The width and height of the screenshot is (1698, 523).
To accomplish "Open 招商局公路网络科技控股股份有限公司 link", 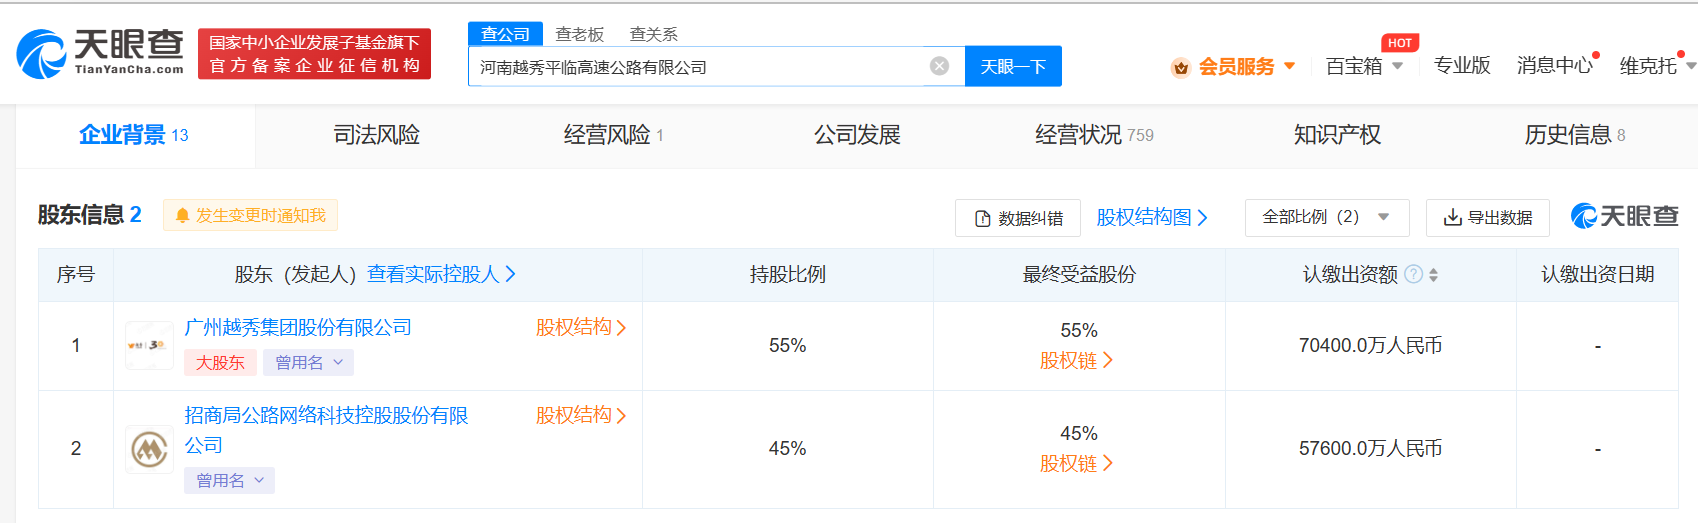I will pyautogui.click(x=326, y=430).
